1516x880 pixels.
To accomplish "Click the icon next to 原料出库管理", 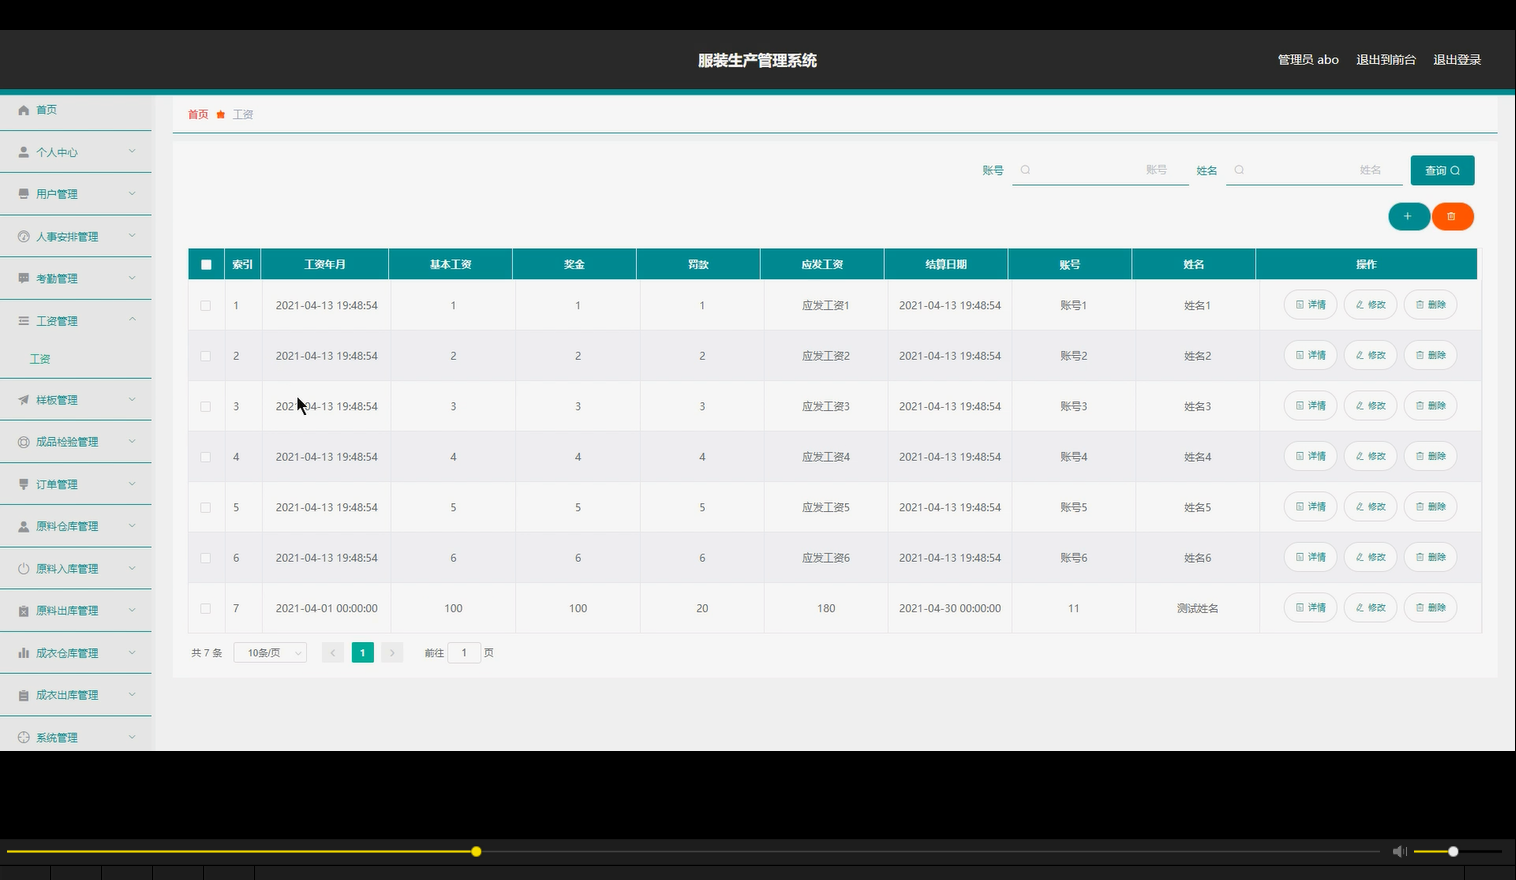I will coord(24,611).
